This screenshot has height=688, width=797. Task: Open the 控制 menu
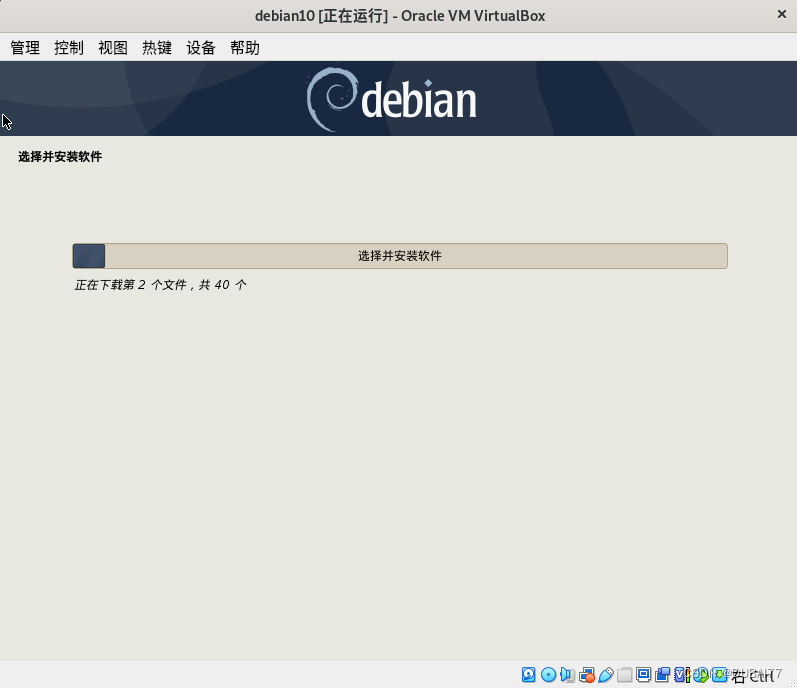[69, 48]
